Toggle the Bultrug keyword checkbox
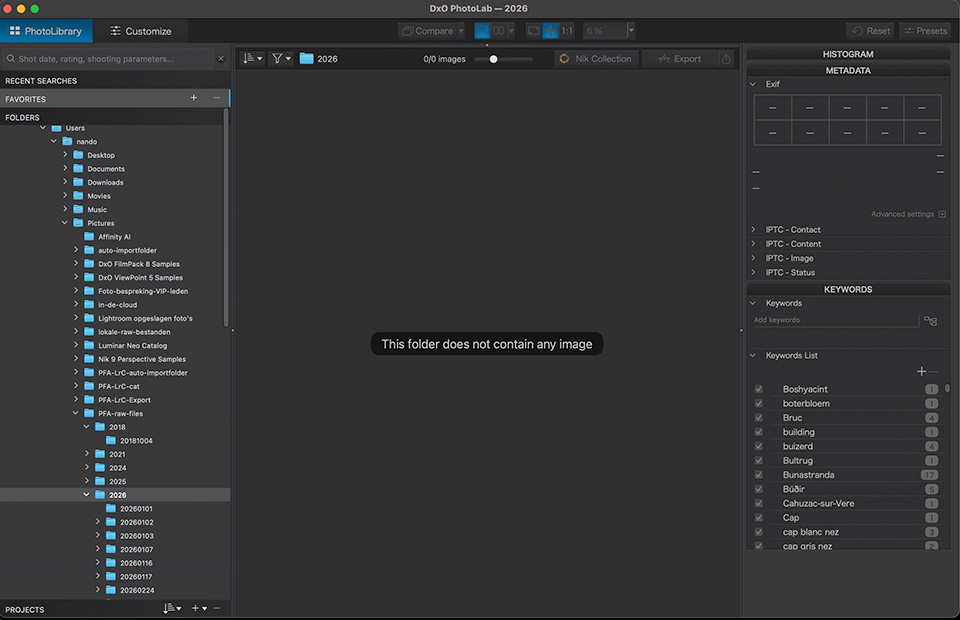This screenshot has height=620, width=960. click(x=759, y=460)
